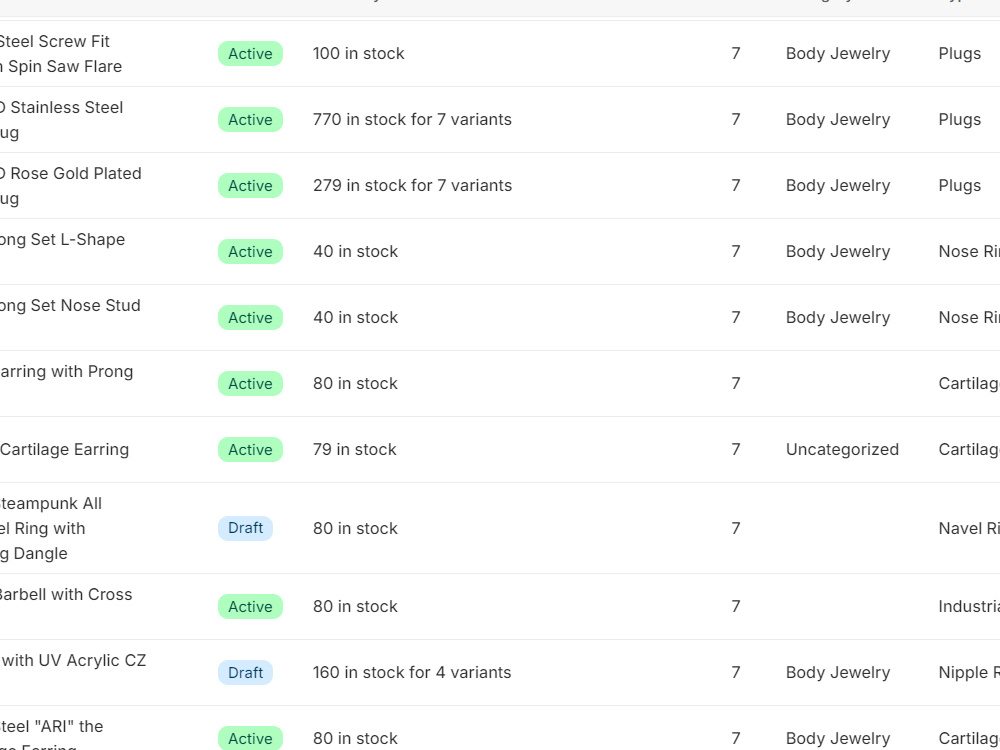The image size is (1000, 750).
Task: Click the 100 in stock inventory cell
Action: (x=358, y=54)
